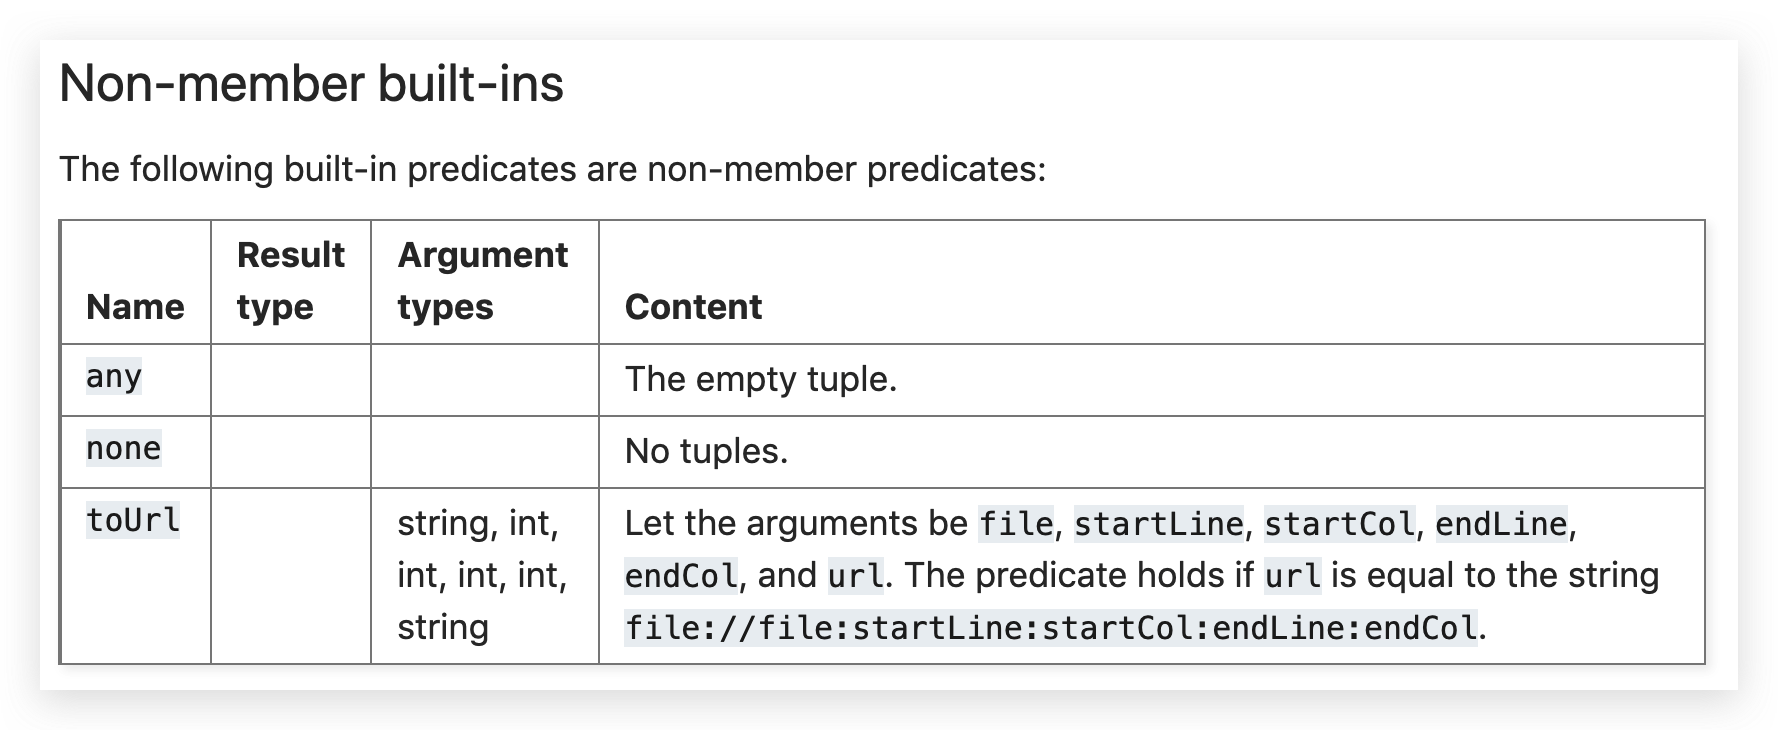This screenshot has width=1778, height=730.
Task: Click the "none" predicate name
Action: [123, 449]
